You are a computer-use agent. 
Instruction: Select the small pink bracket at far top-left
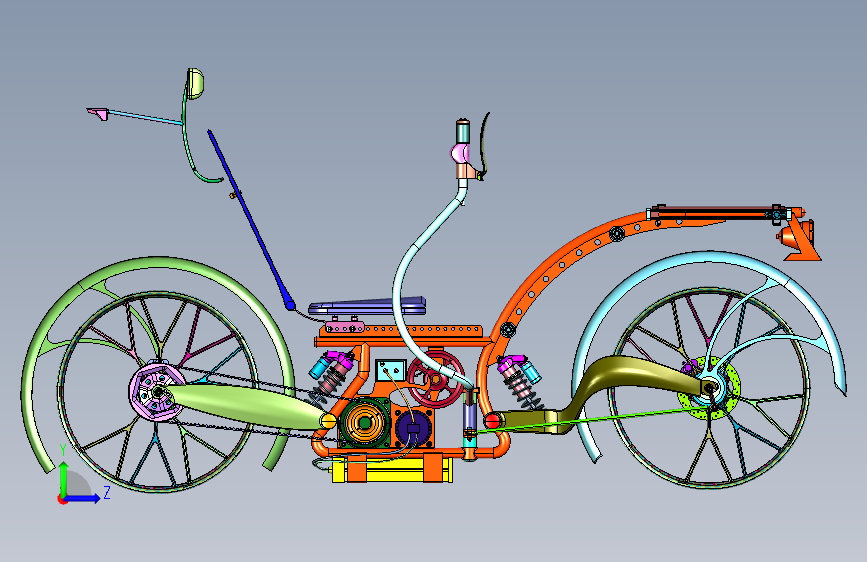point(98,113)
